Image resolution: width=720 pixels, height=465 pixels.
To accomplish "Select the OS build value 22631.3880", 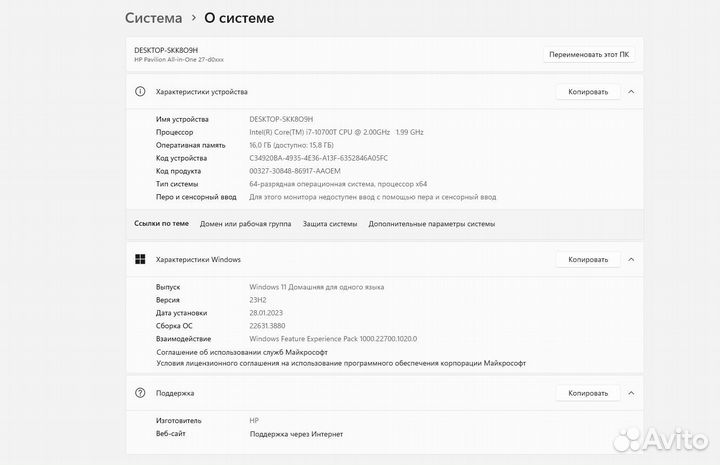I will point(267,326).
